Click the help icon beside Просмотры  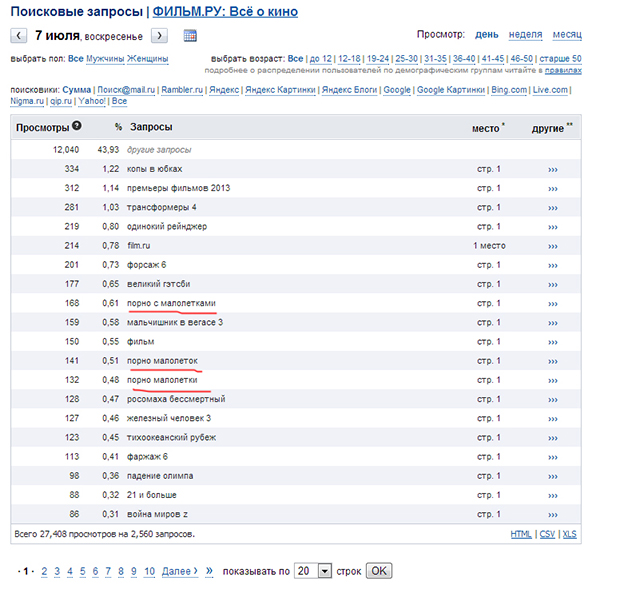click(76, 127)
